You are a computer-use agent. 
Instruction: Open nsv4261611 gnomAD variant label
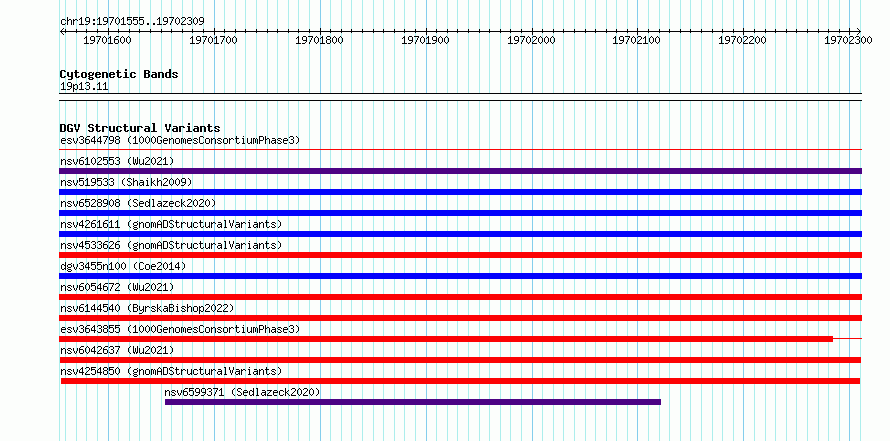(x=171, y=224)
